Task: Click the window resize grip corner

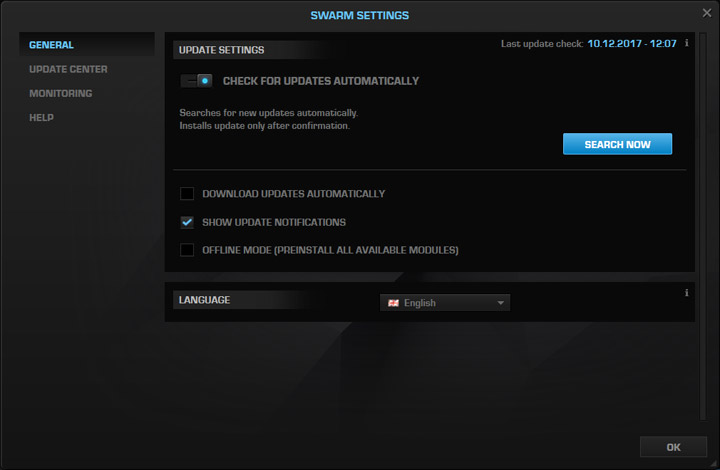Action: (x=714, y=464)
